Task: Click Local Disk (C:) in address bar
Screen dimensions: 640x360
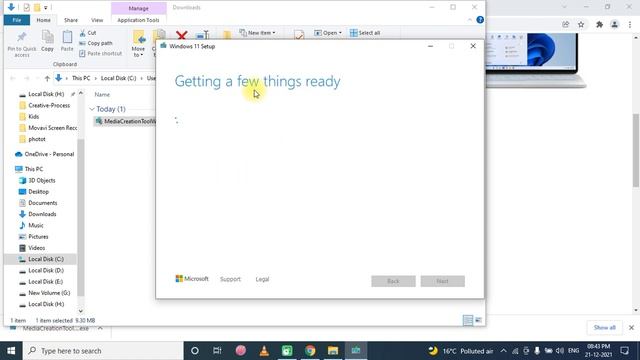Action: point(118,78)
